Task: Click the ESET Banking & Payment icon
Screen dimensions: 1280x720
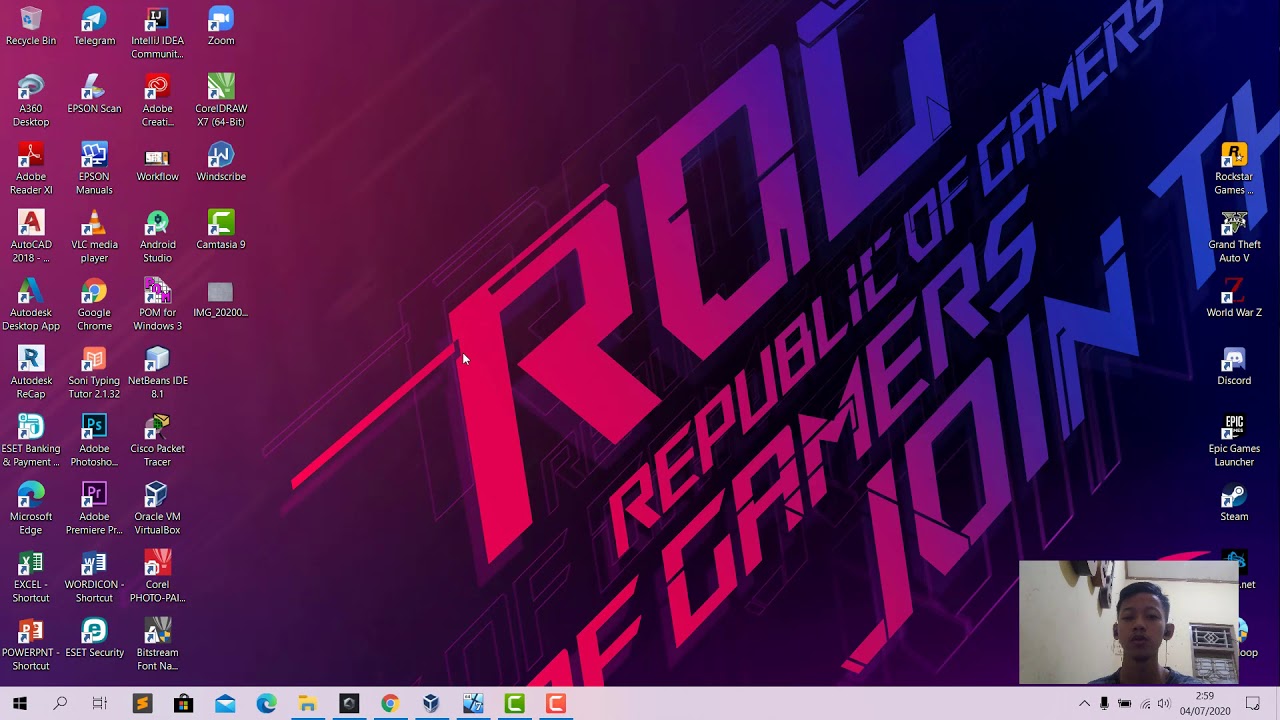Action: [31, 441]
